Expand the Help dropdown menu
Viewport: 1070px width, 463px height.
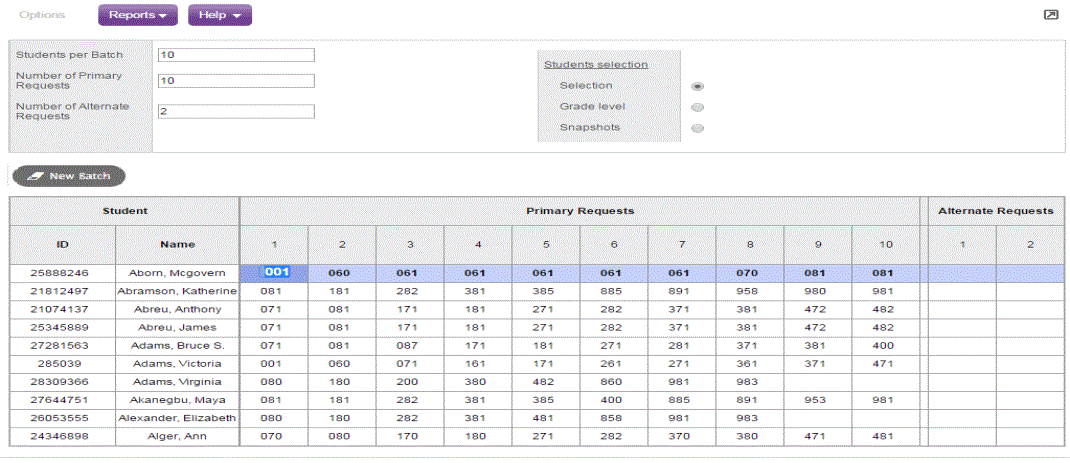[x=219, y=15]
